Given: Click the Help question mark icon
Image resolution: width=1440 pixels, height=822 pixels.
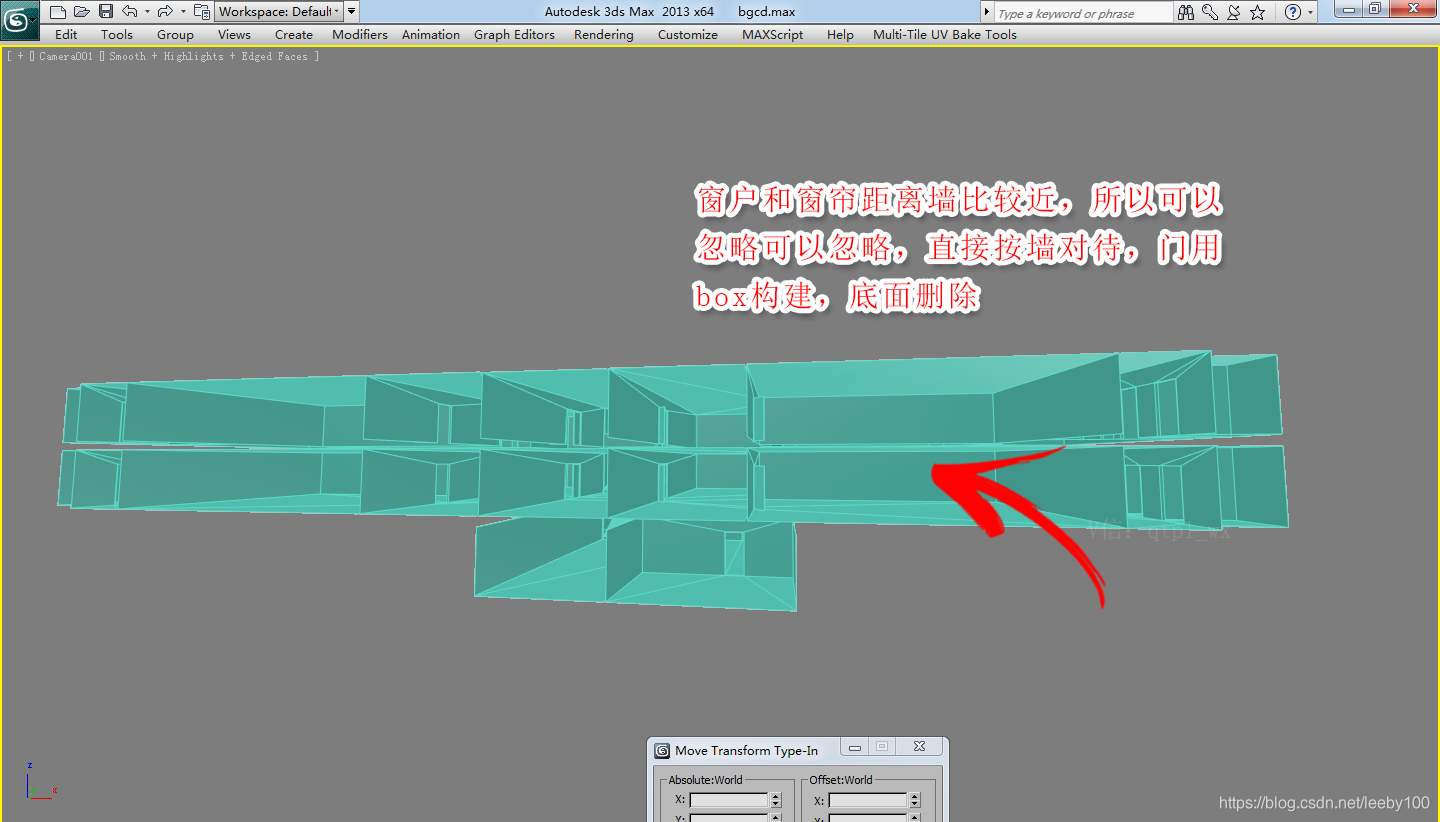Looking at the screenshot, I should click(x=1293, y=12).
